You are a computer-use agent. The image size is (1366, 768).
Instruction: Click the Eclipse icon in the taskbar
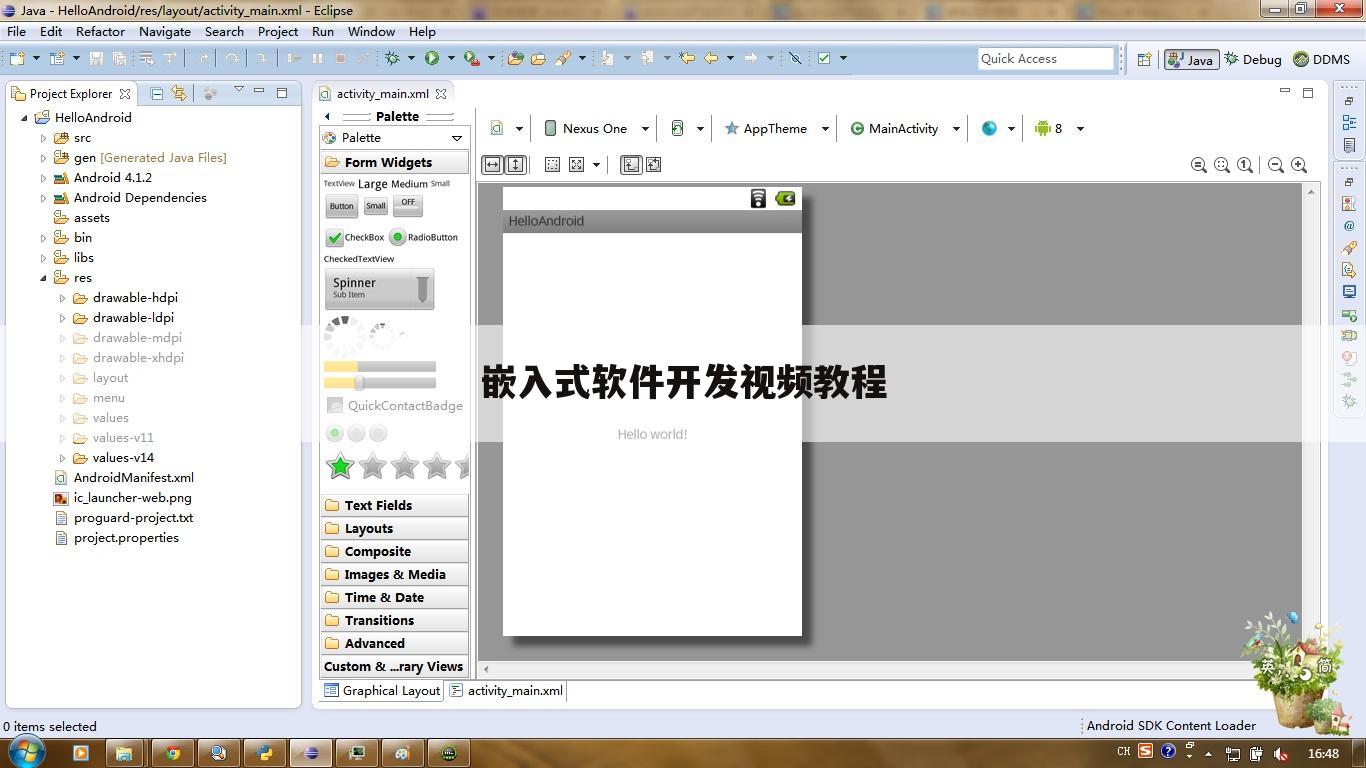(x=311, y=753)
